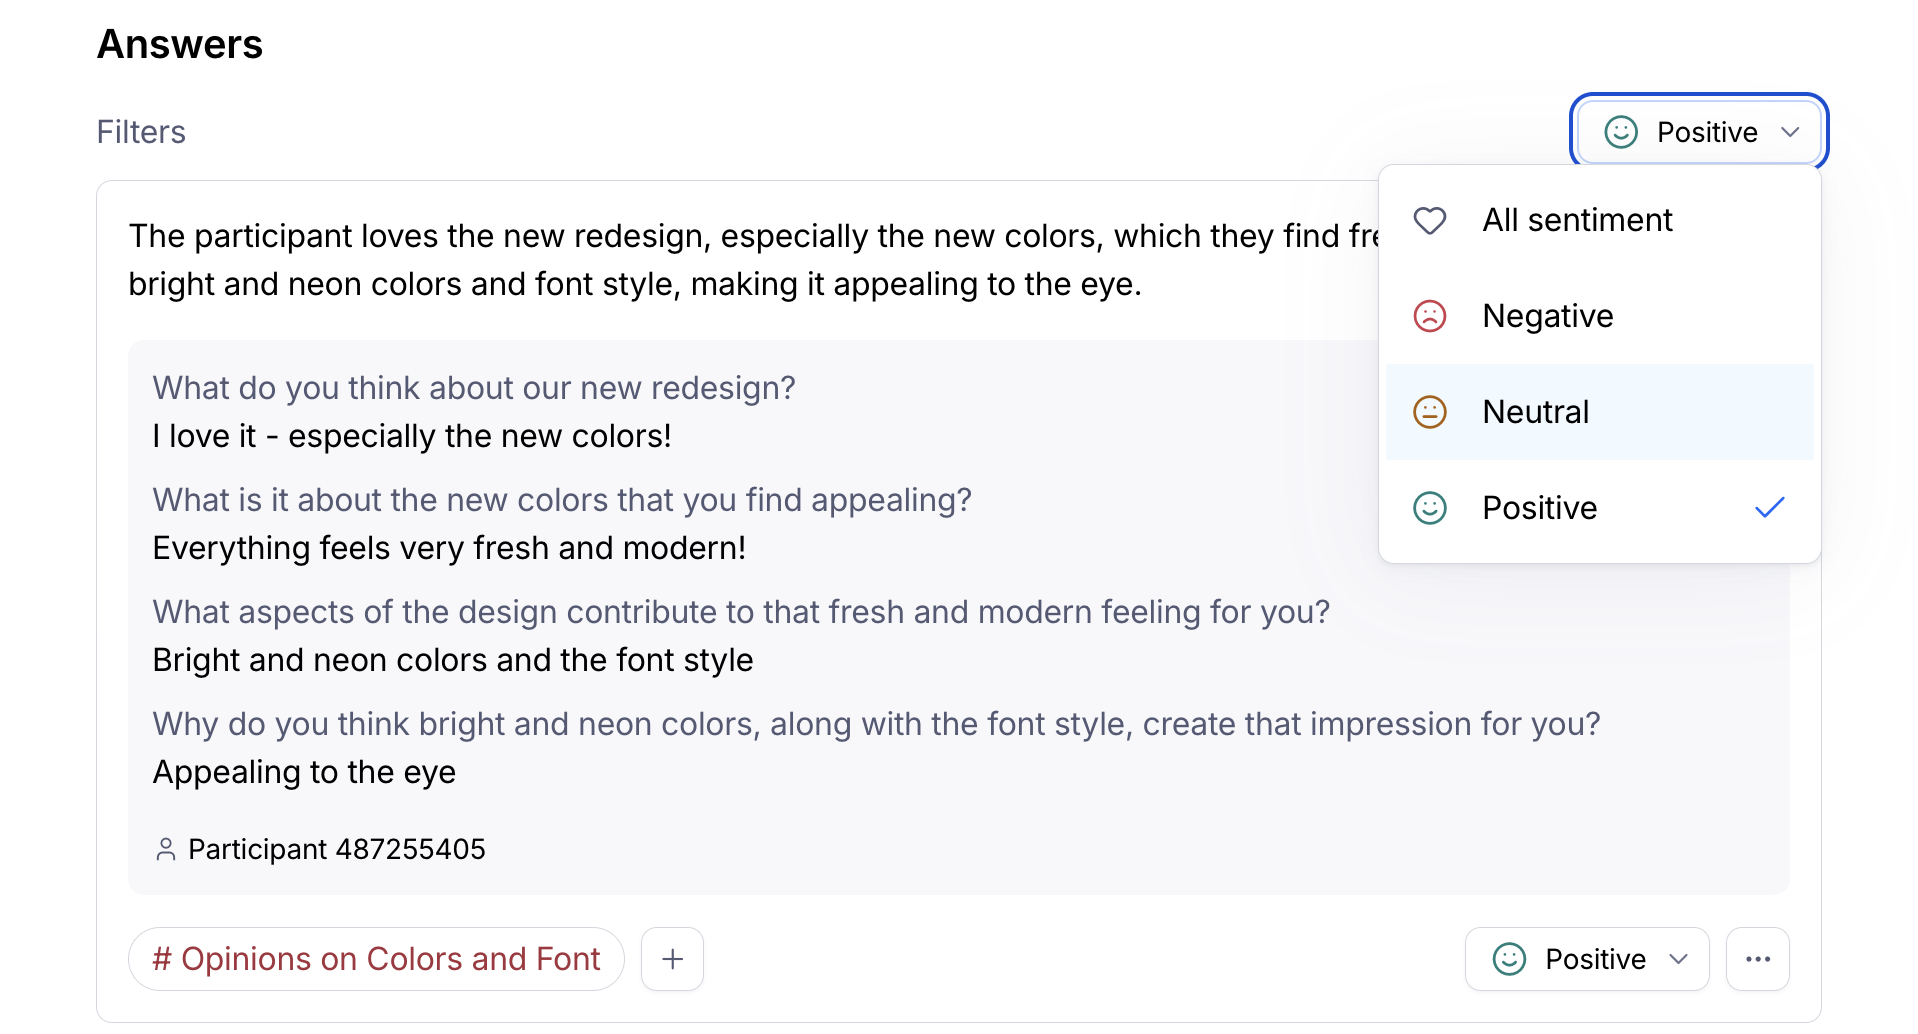Image resolution: width=1918 pixels, height=1034 pixels.
Task: Click the smiley icon in answer's sentiment selector
Action: [1509, 959]
